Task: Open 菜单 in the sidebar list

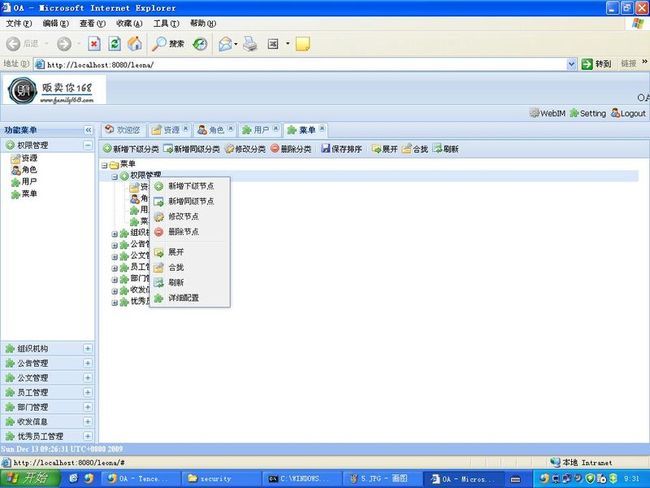Action: pyautogui.click(x=24, y=194)
